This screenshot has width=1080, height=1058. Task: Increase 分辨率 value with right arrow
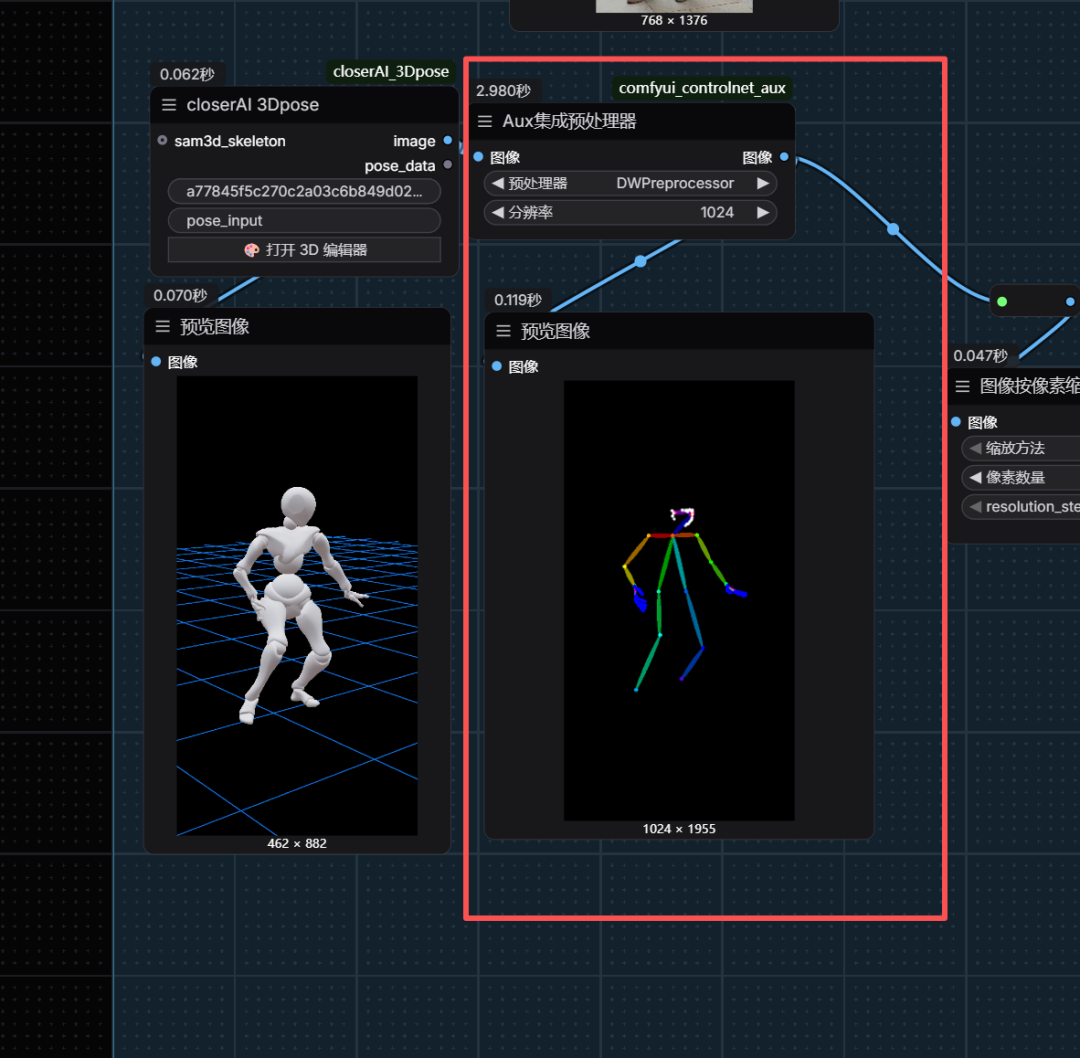point(763,212)
